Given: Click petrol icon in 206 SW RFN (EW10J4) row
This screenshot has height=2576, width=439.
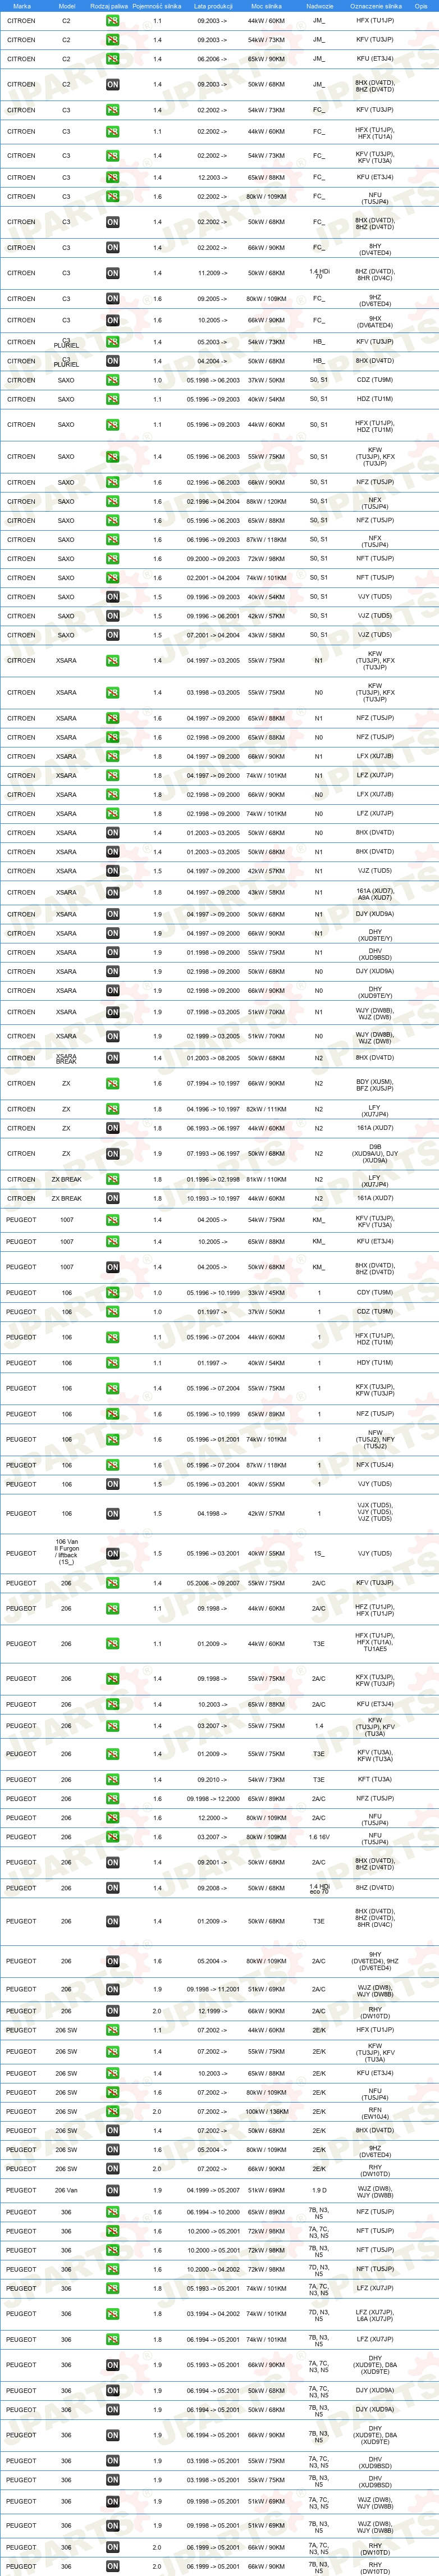Looking at the screenshot, I should [112, 2112].
